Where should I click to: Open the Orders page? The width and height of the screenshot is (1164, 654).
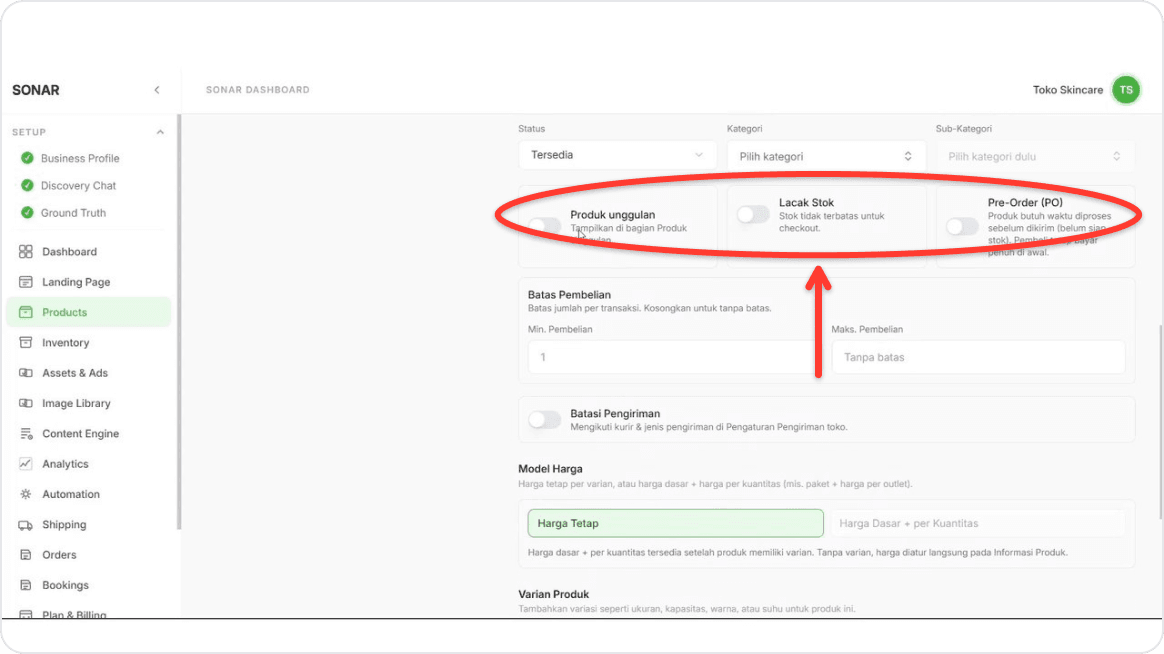click(x=59, y=555)
